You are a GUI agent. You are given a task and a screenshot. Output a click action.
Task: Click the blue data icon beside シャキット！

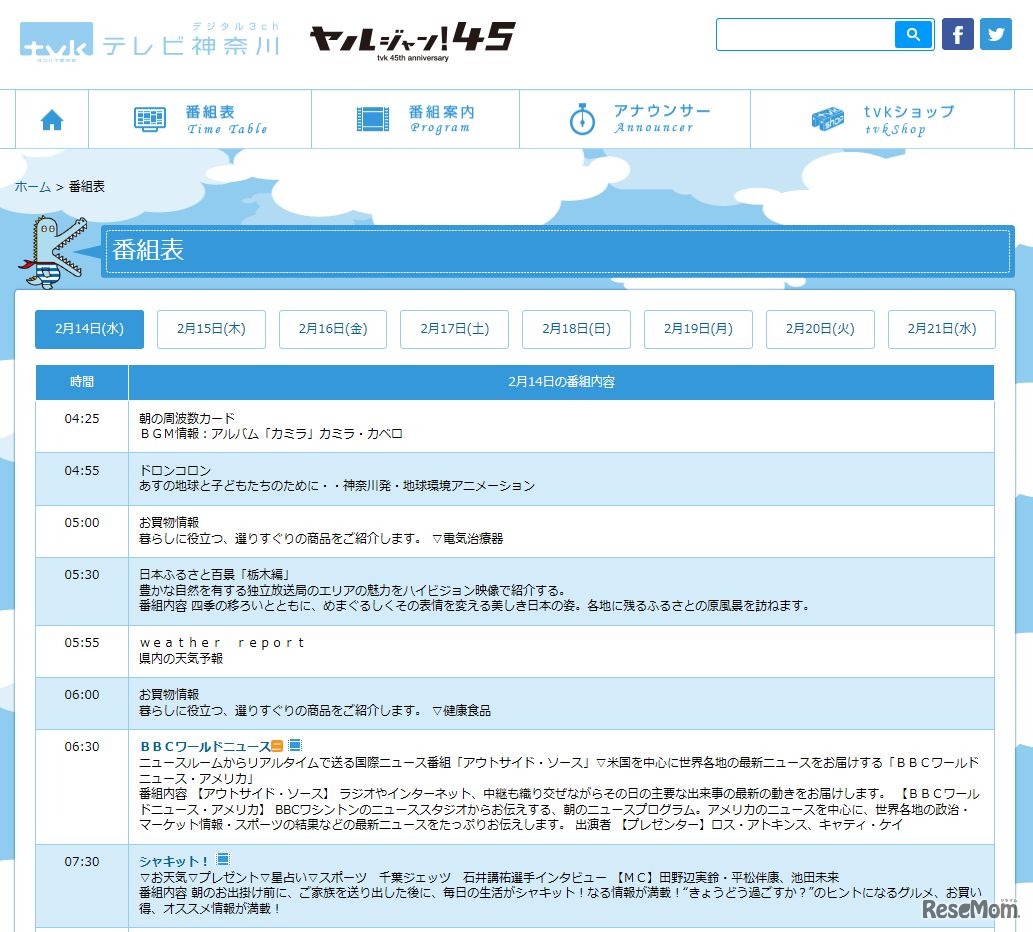(222, 856)
